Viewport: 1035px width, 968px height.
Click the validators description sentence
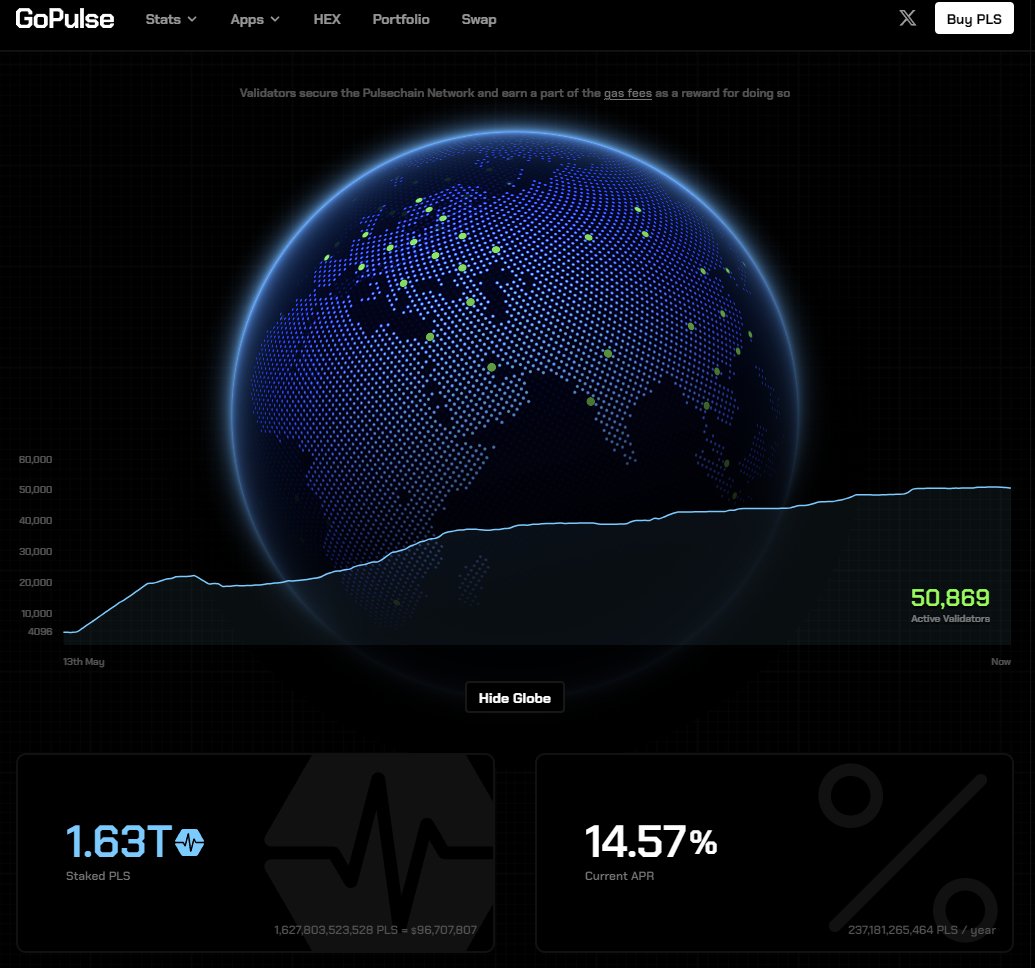point(514,93)
